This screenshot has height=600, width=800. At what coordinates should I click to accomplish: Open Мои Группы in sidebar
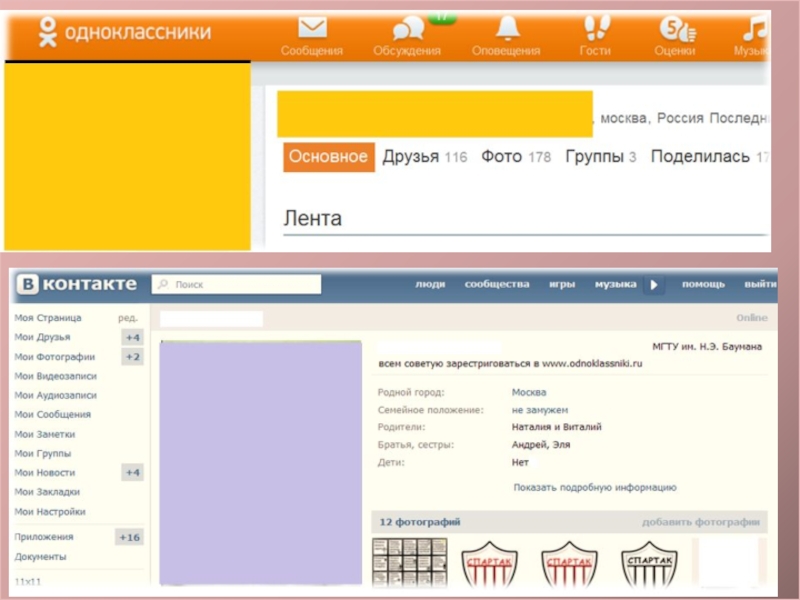pos(43,454)
